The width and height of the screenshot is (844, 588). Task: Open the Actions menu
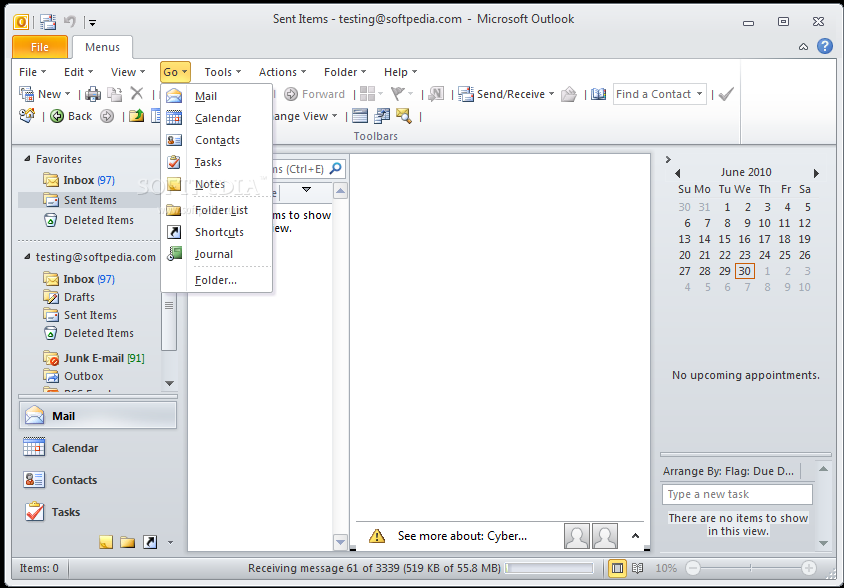[x=282, y=72]
